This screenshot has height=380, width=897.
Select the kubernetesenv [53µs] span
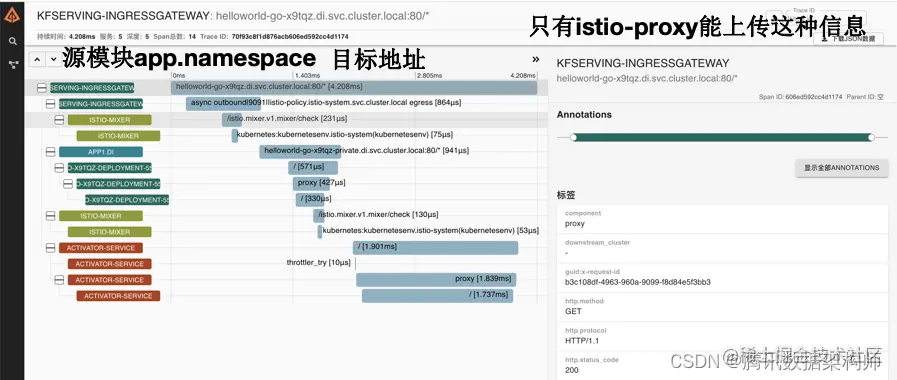(x=320, y=231)
